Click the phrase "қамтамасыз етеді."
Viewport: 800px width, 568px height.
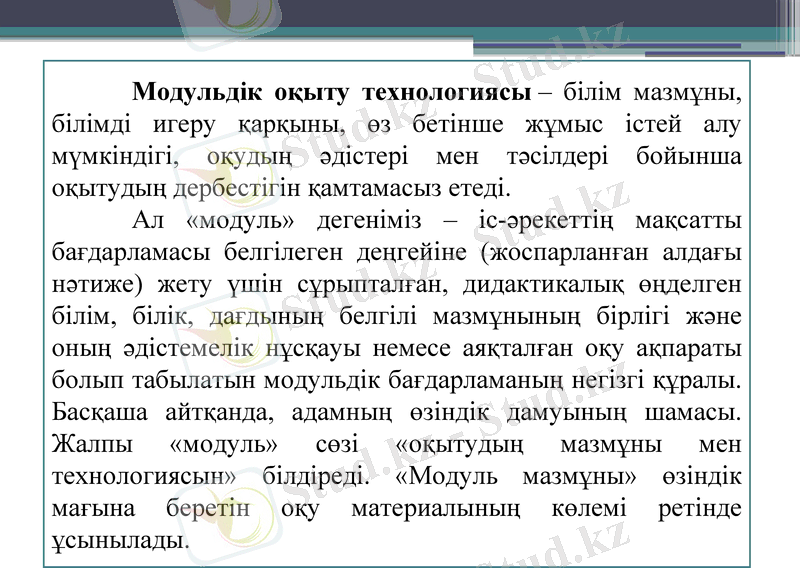[409, 189]
